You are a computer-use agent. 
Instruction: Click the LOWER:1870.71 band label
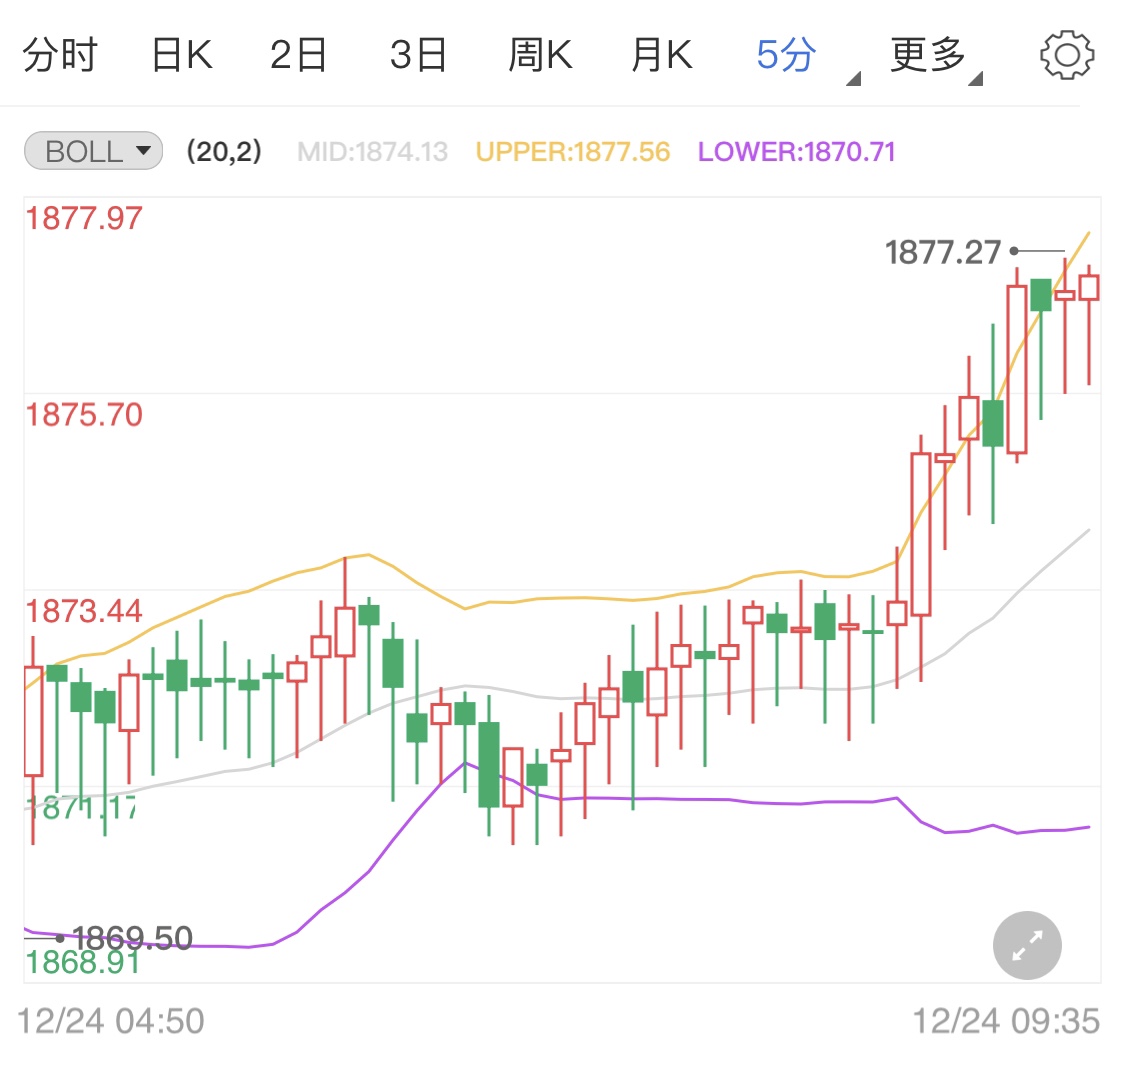click(796, 152)
